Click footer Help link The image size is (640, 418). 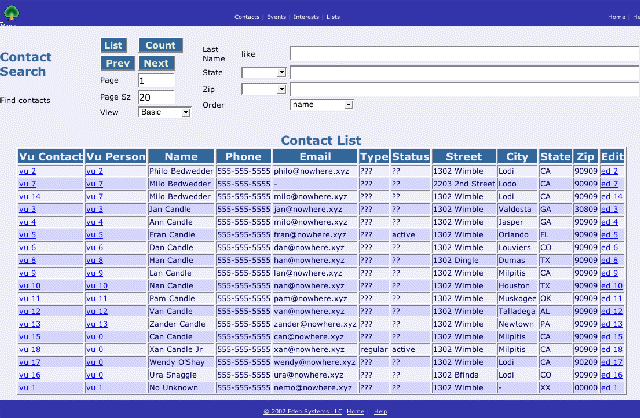380,411
